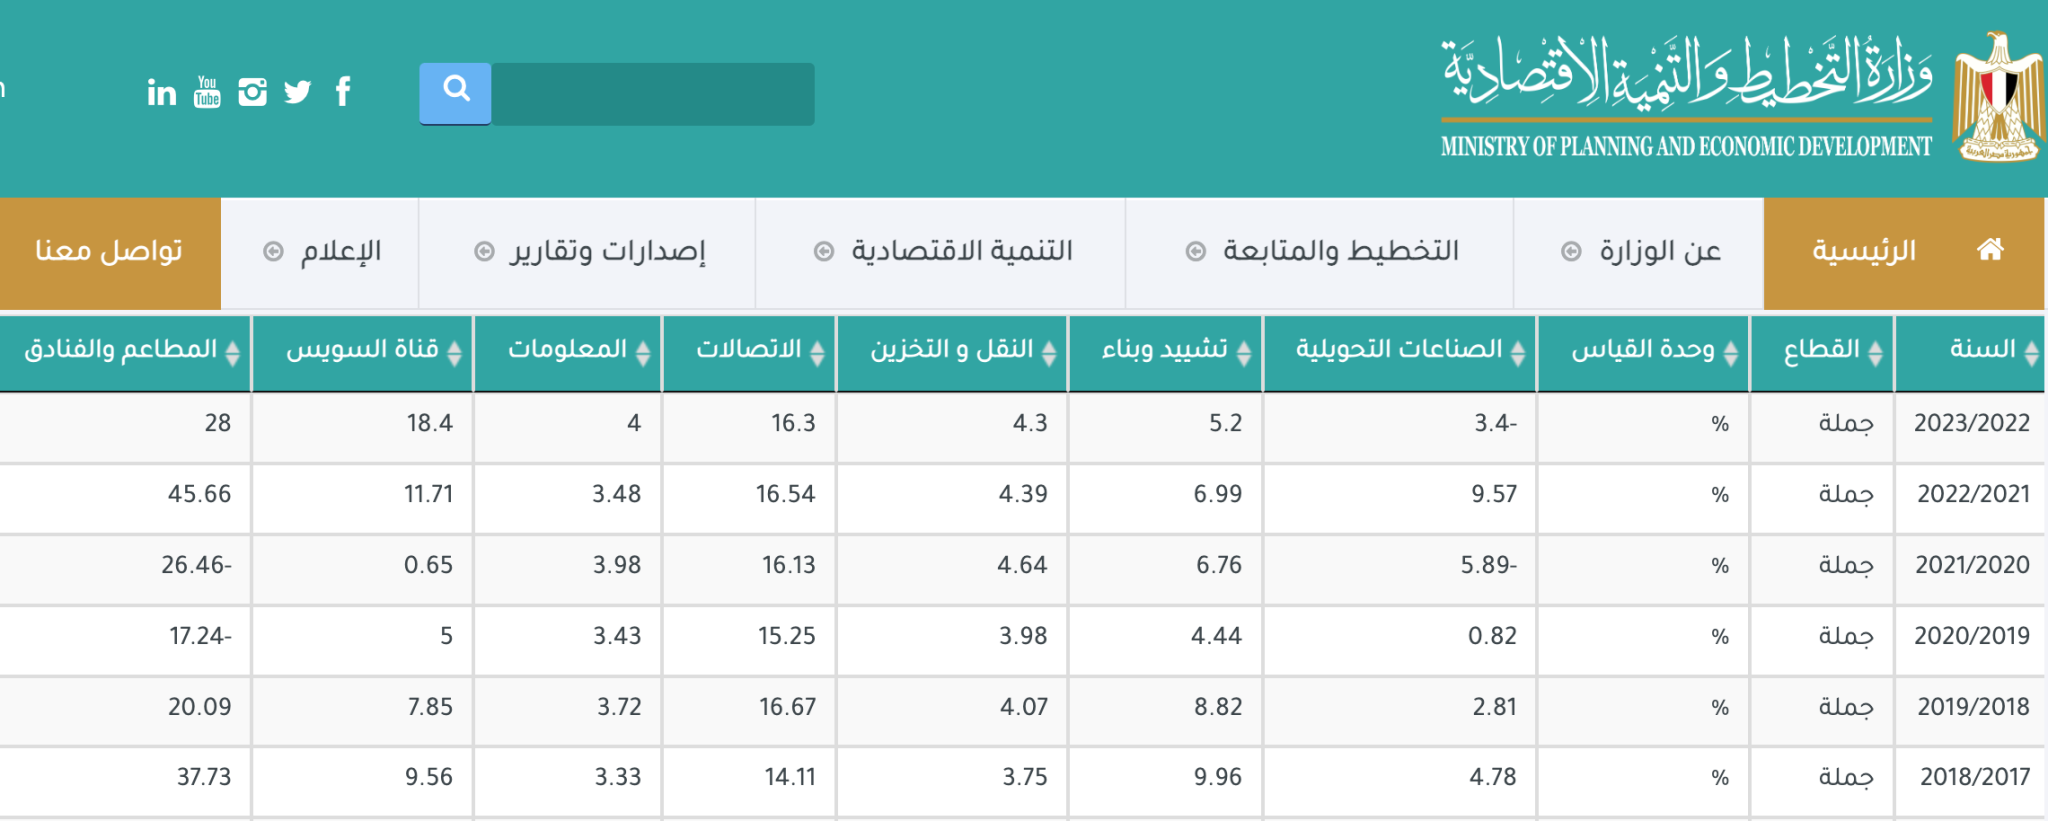
Task: Expand the التنمية الاقتصادية menu
Action: pyautogui.click(x=941, y=252)
